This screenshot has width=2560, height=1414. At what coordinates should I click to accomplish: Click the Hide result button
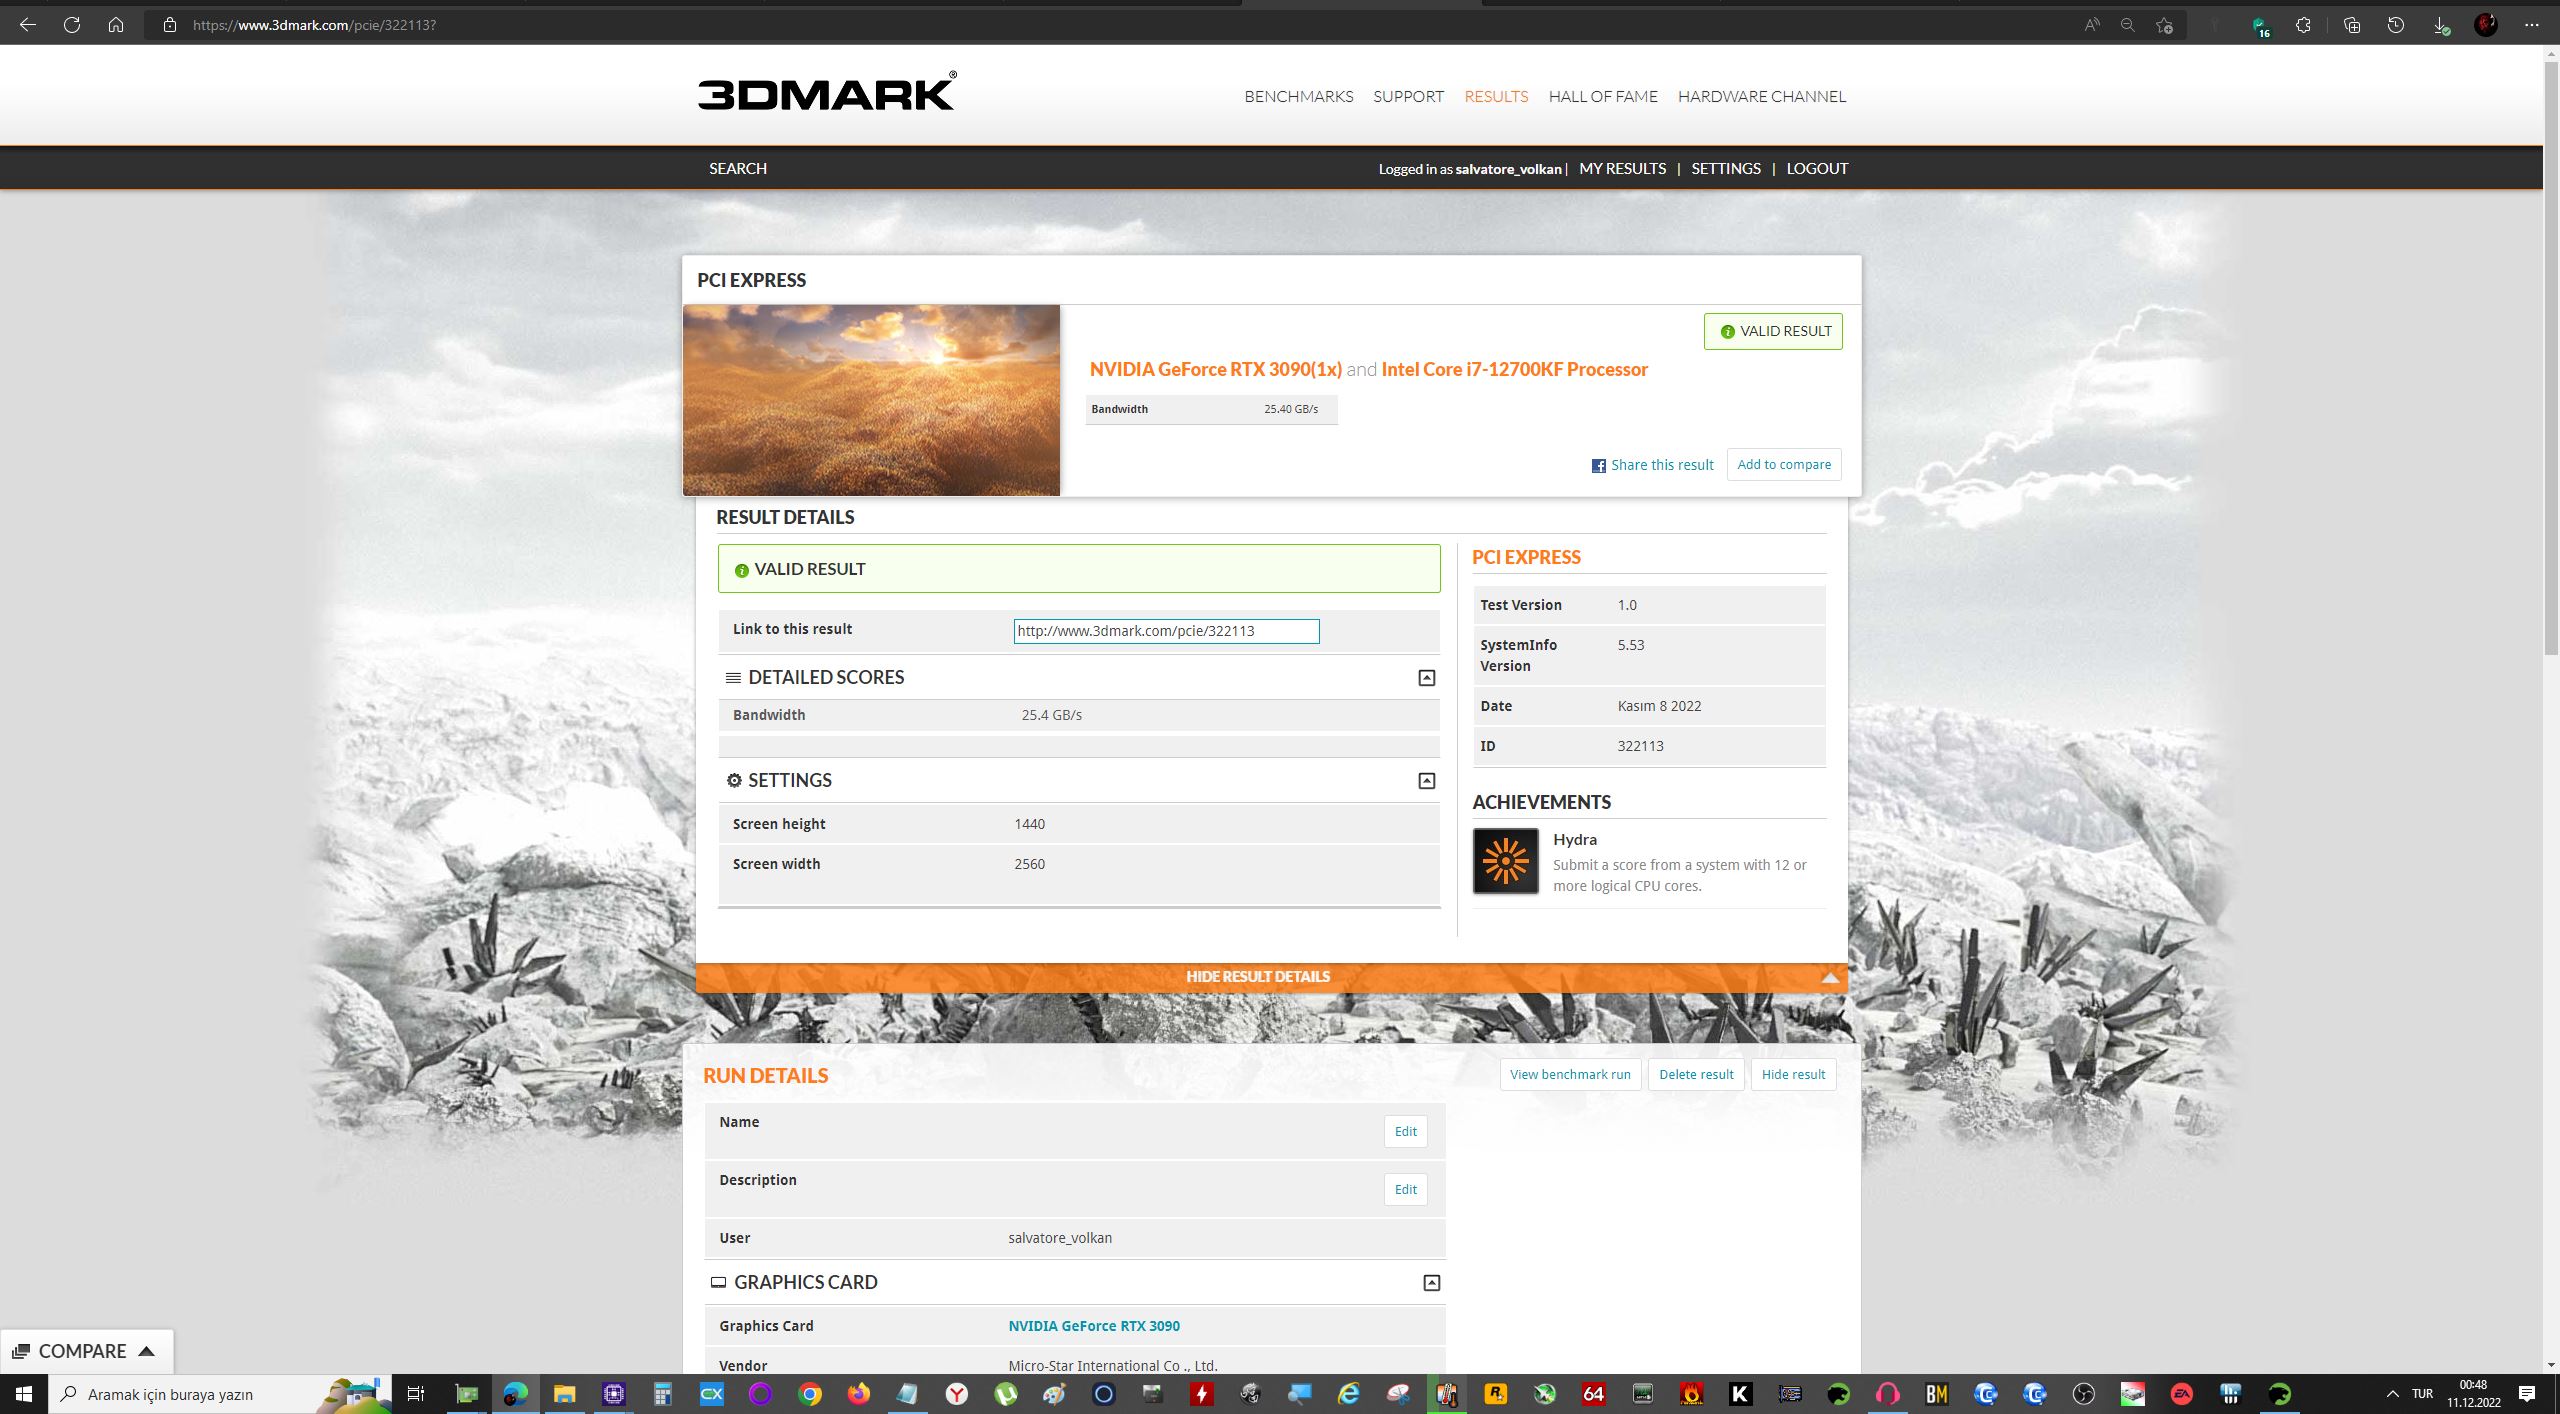point(1793,1075)
